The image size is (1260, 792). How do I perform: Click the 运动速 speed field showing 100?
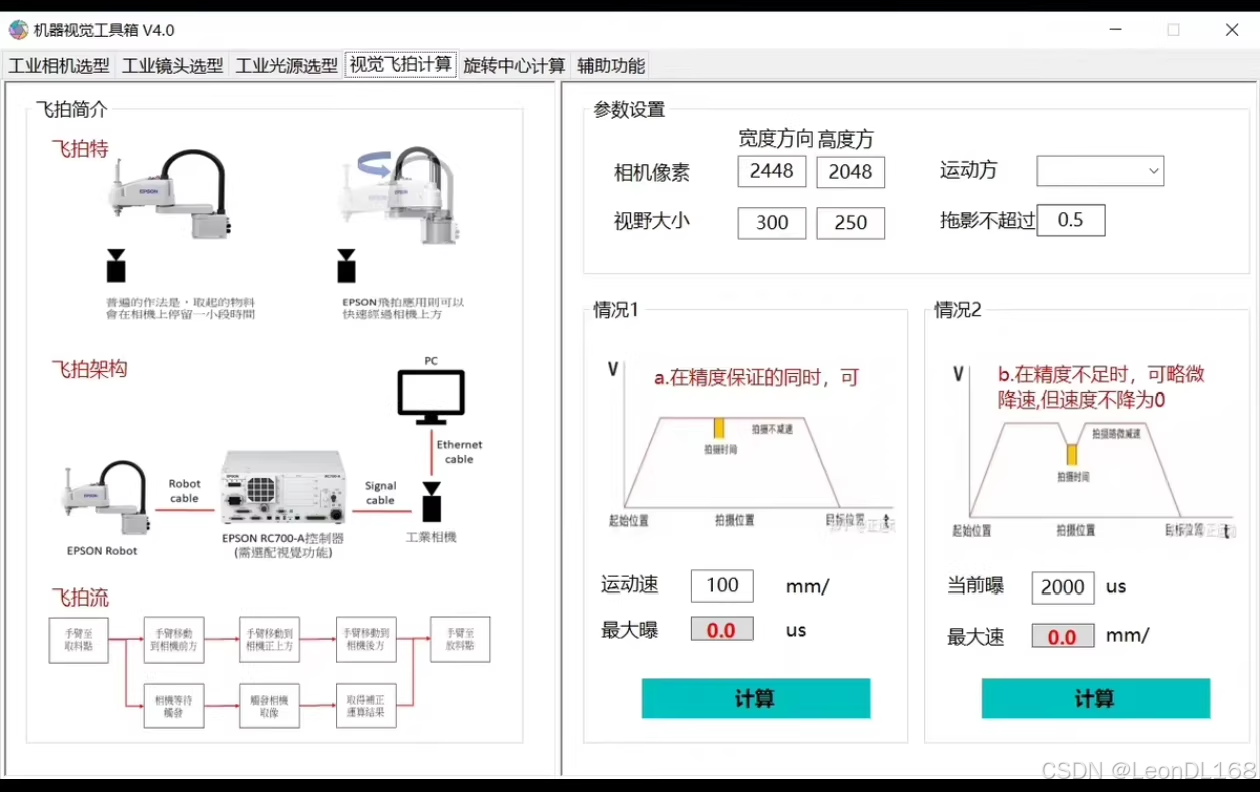(x=721, y=586)
